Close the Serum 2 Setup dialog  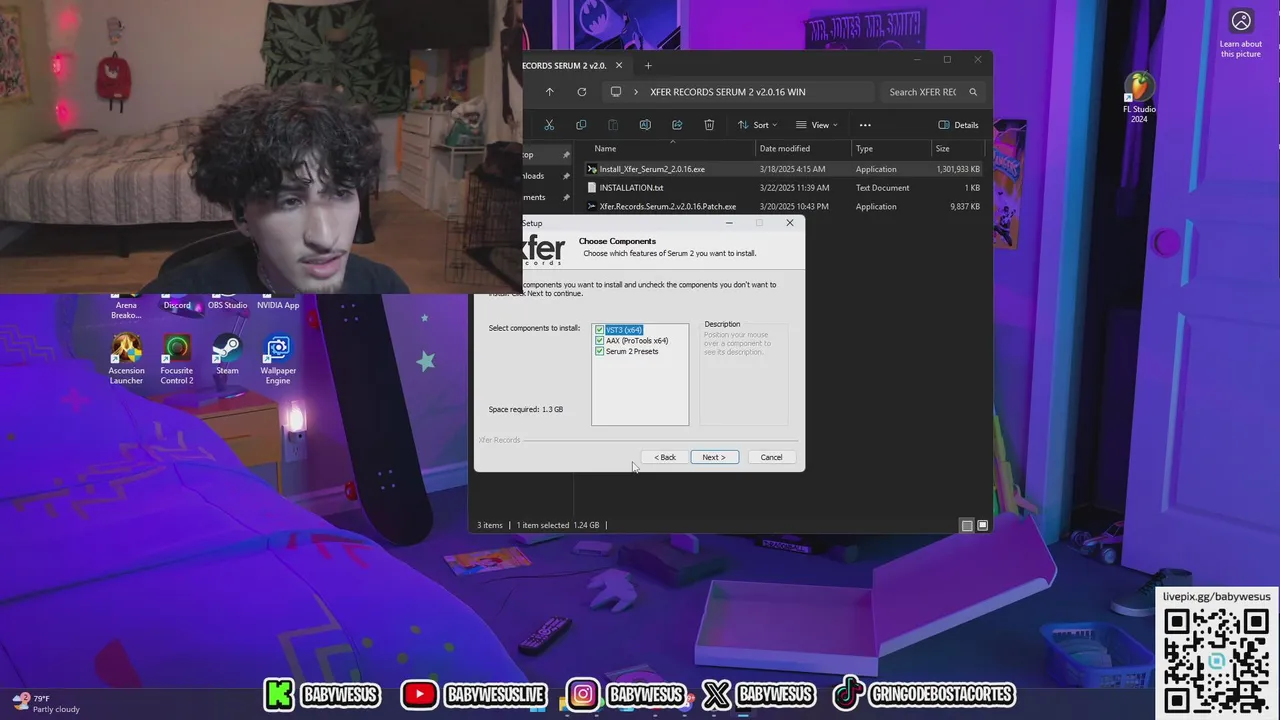point(790,223)
